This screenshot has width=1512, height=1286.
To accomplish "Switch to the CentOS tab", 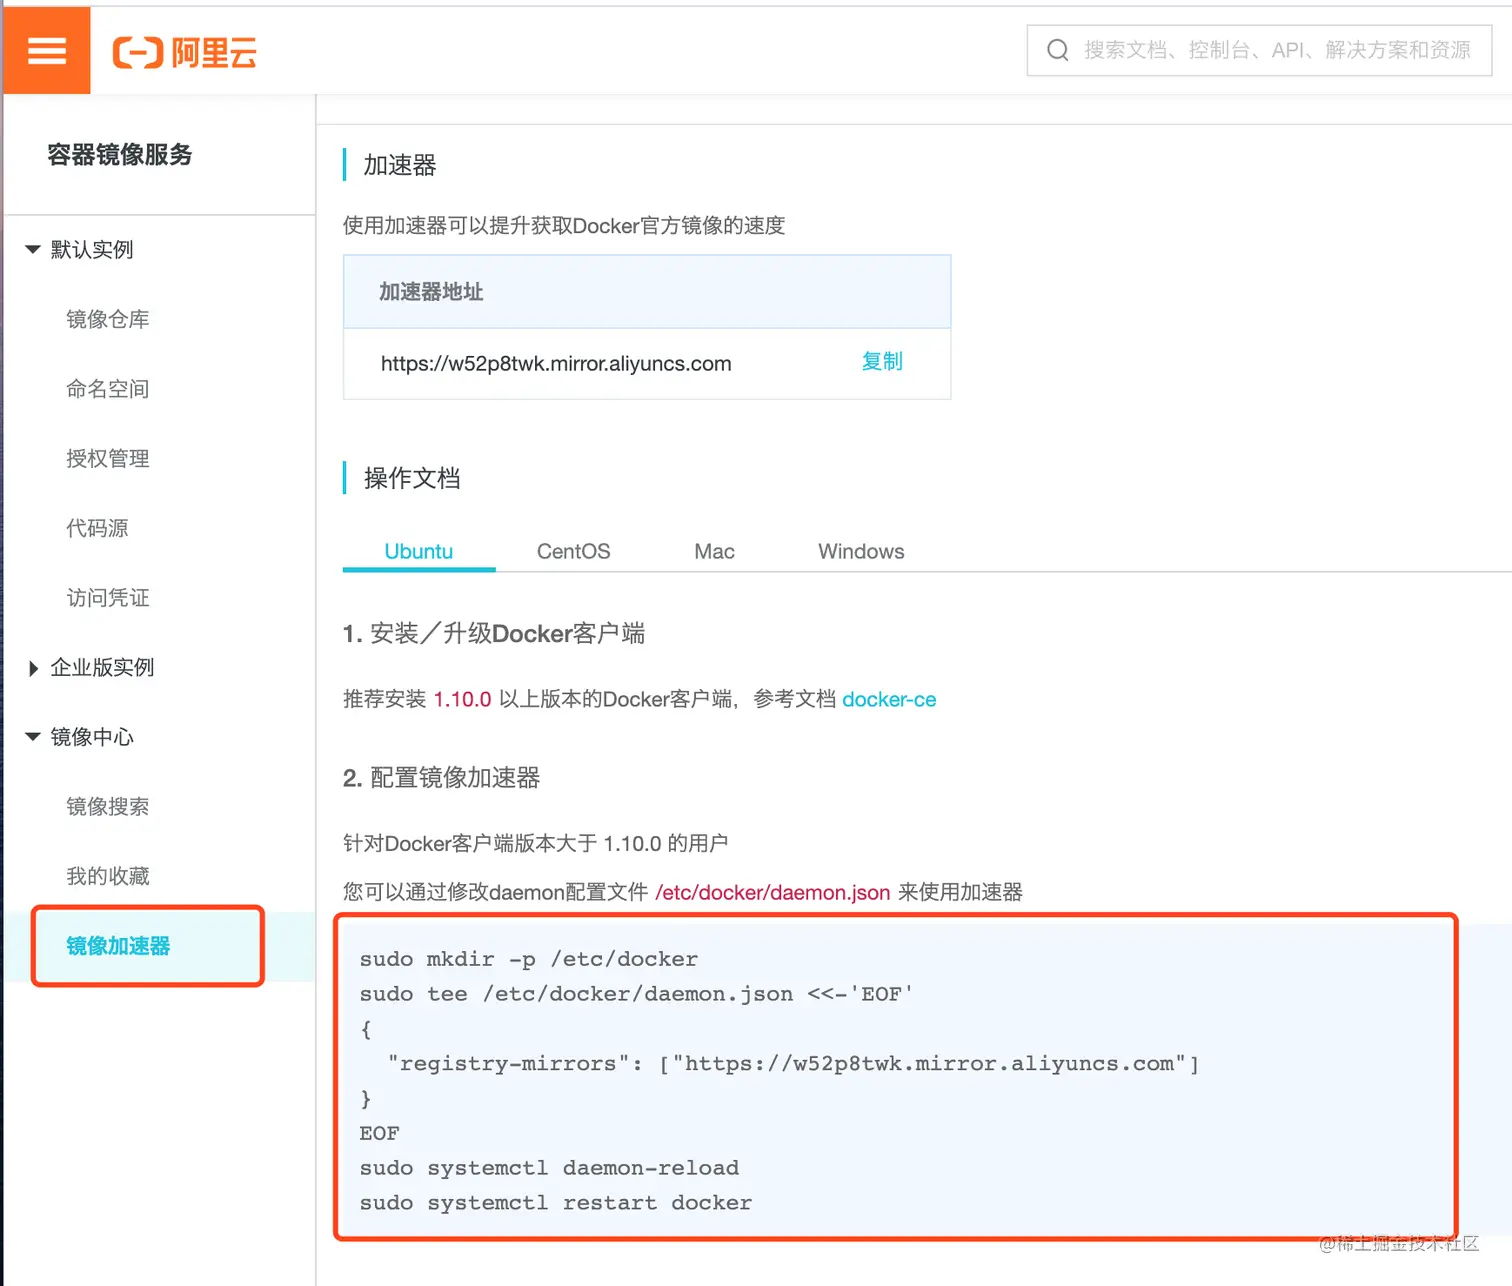I will coord(574,551).
